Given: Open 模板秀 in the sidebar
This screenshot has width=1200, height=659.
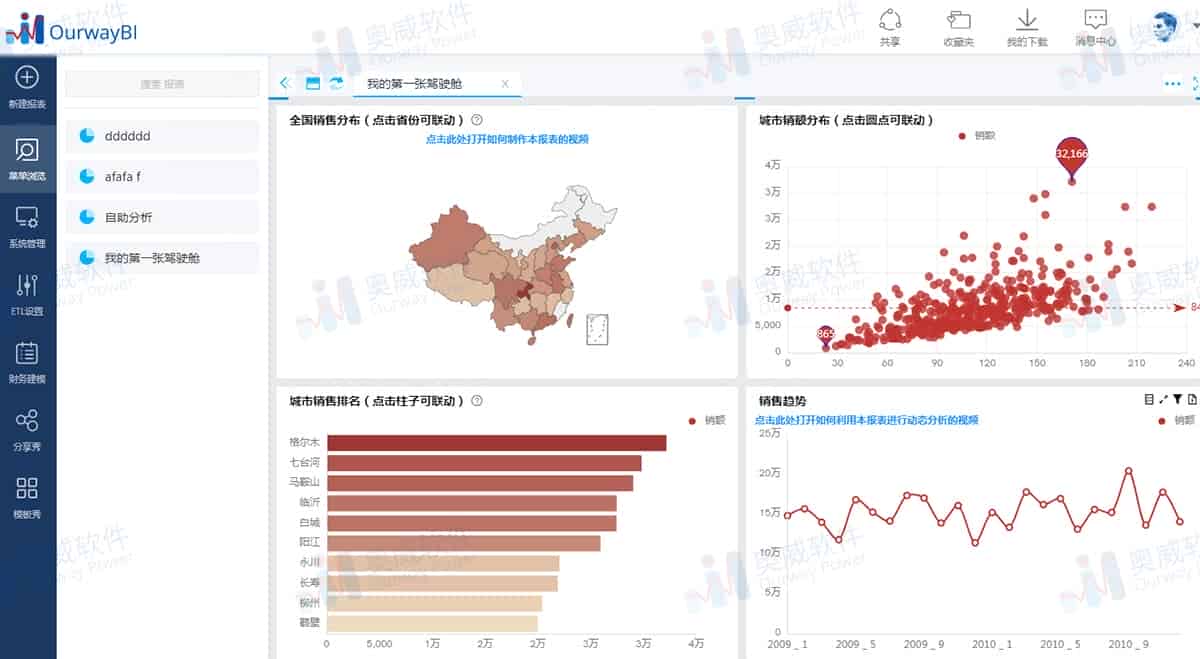Looking at the screenshot, I should tap(27, 498).
